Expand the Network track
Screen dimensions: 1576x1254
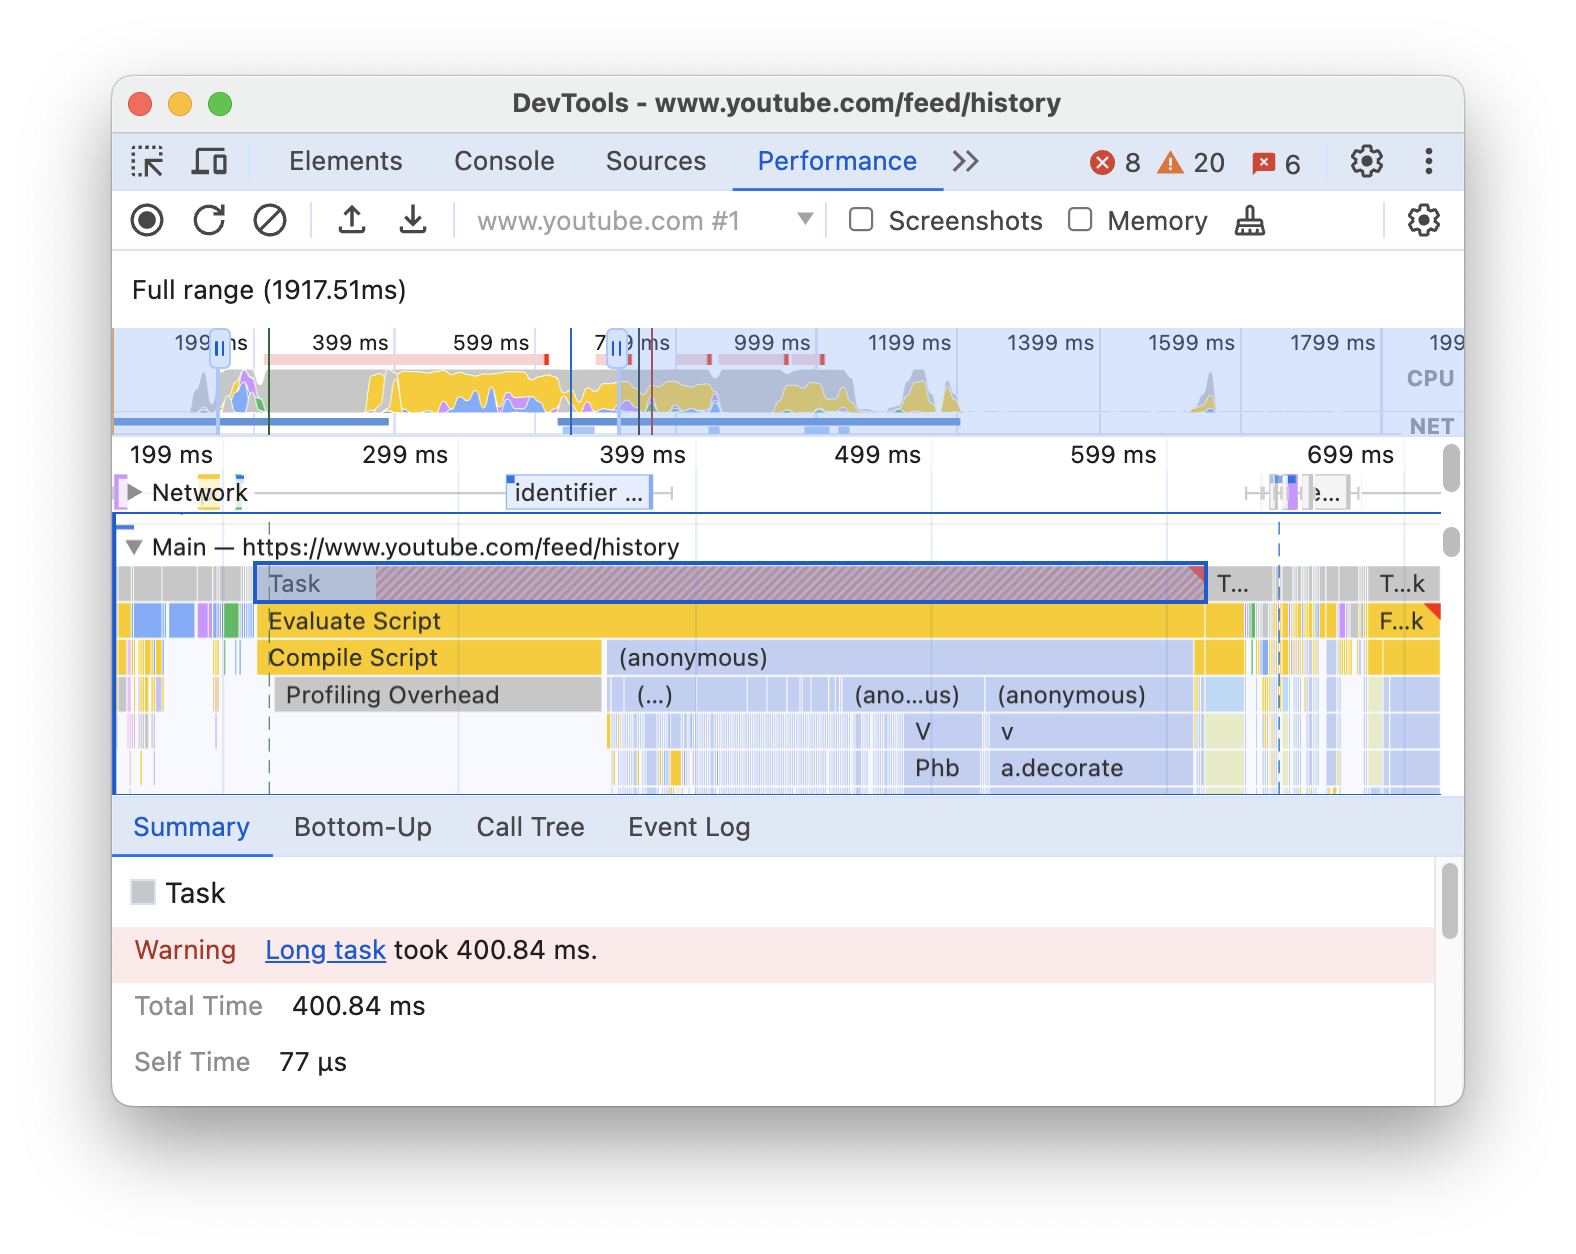click(134, 492)
